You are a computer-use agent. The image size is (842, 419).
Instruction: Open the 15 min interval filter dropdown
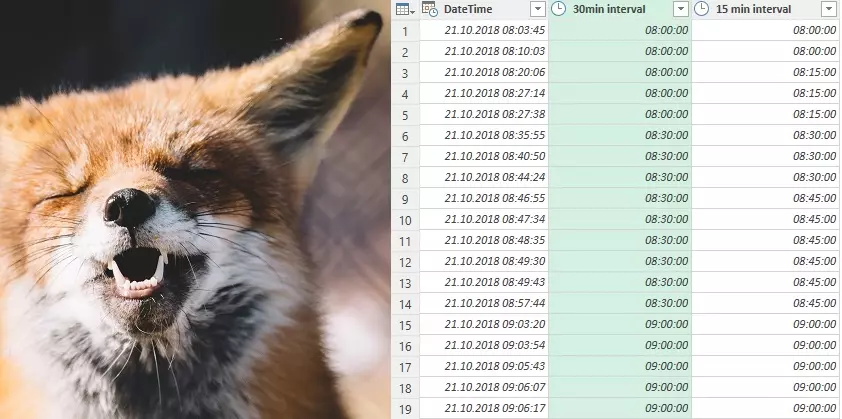829,9
